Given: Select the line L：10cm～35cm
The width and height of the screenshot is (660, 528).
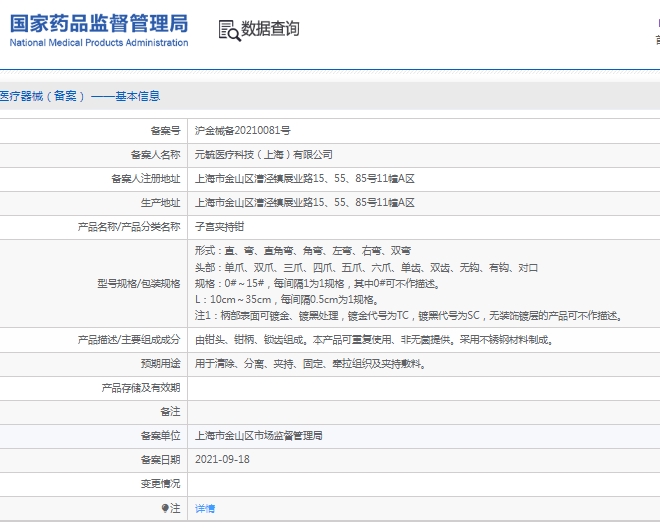Looking at the screenshot, I should [x=287, y=300].
